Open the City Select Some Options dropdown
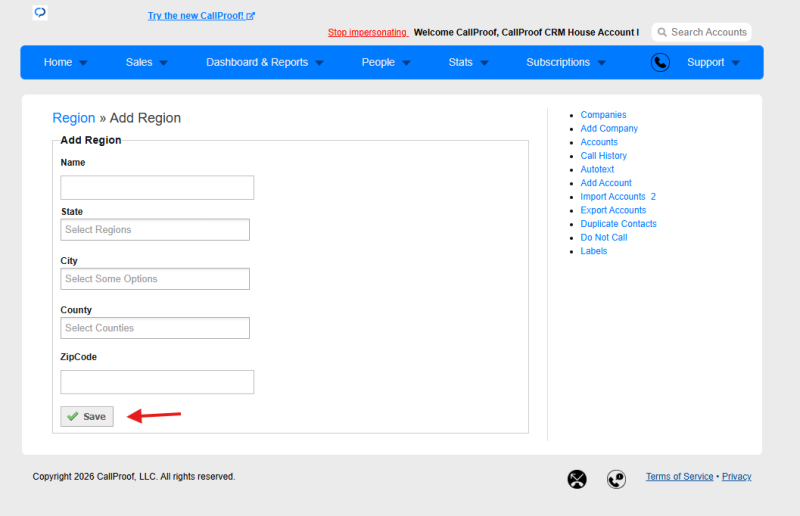 pos(155,279)
